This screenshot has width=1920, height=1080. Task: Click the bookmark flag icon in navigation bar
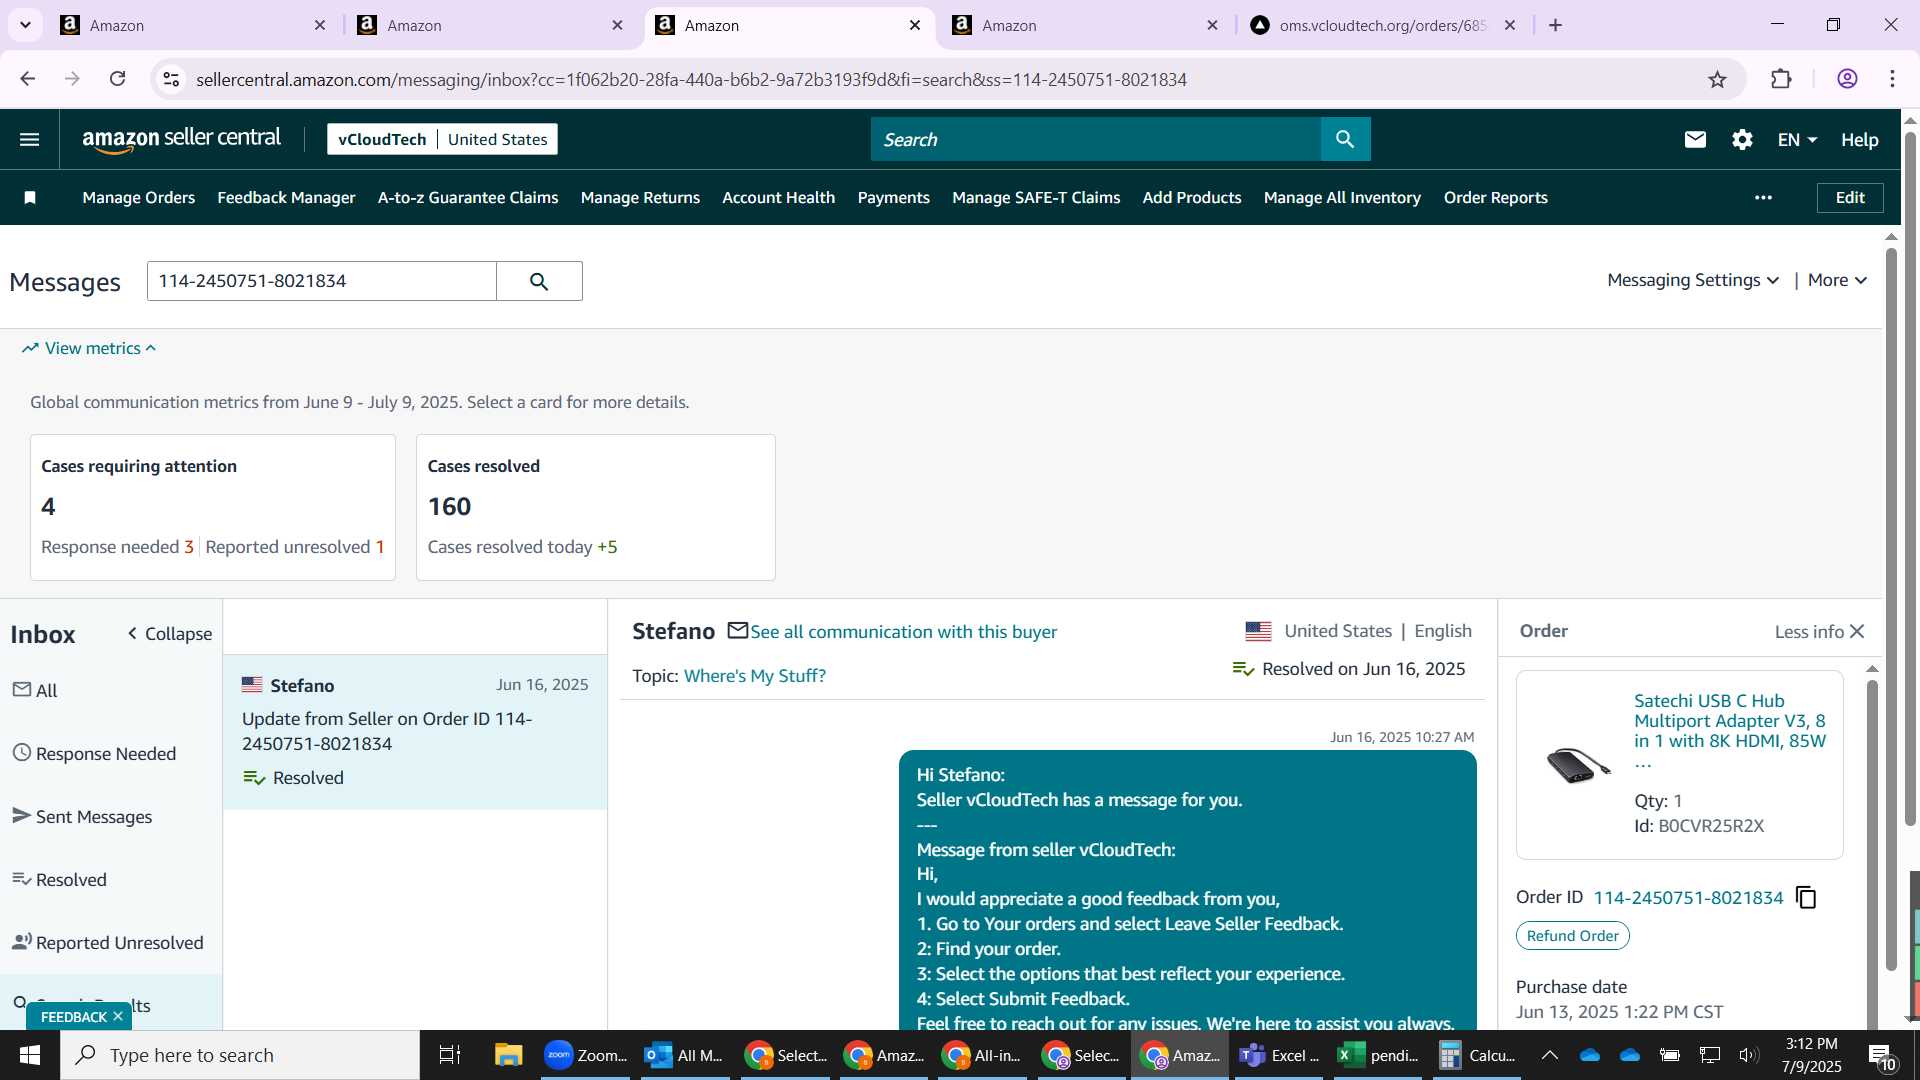pyautogui.click(x=30, y=198)
